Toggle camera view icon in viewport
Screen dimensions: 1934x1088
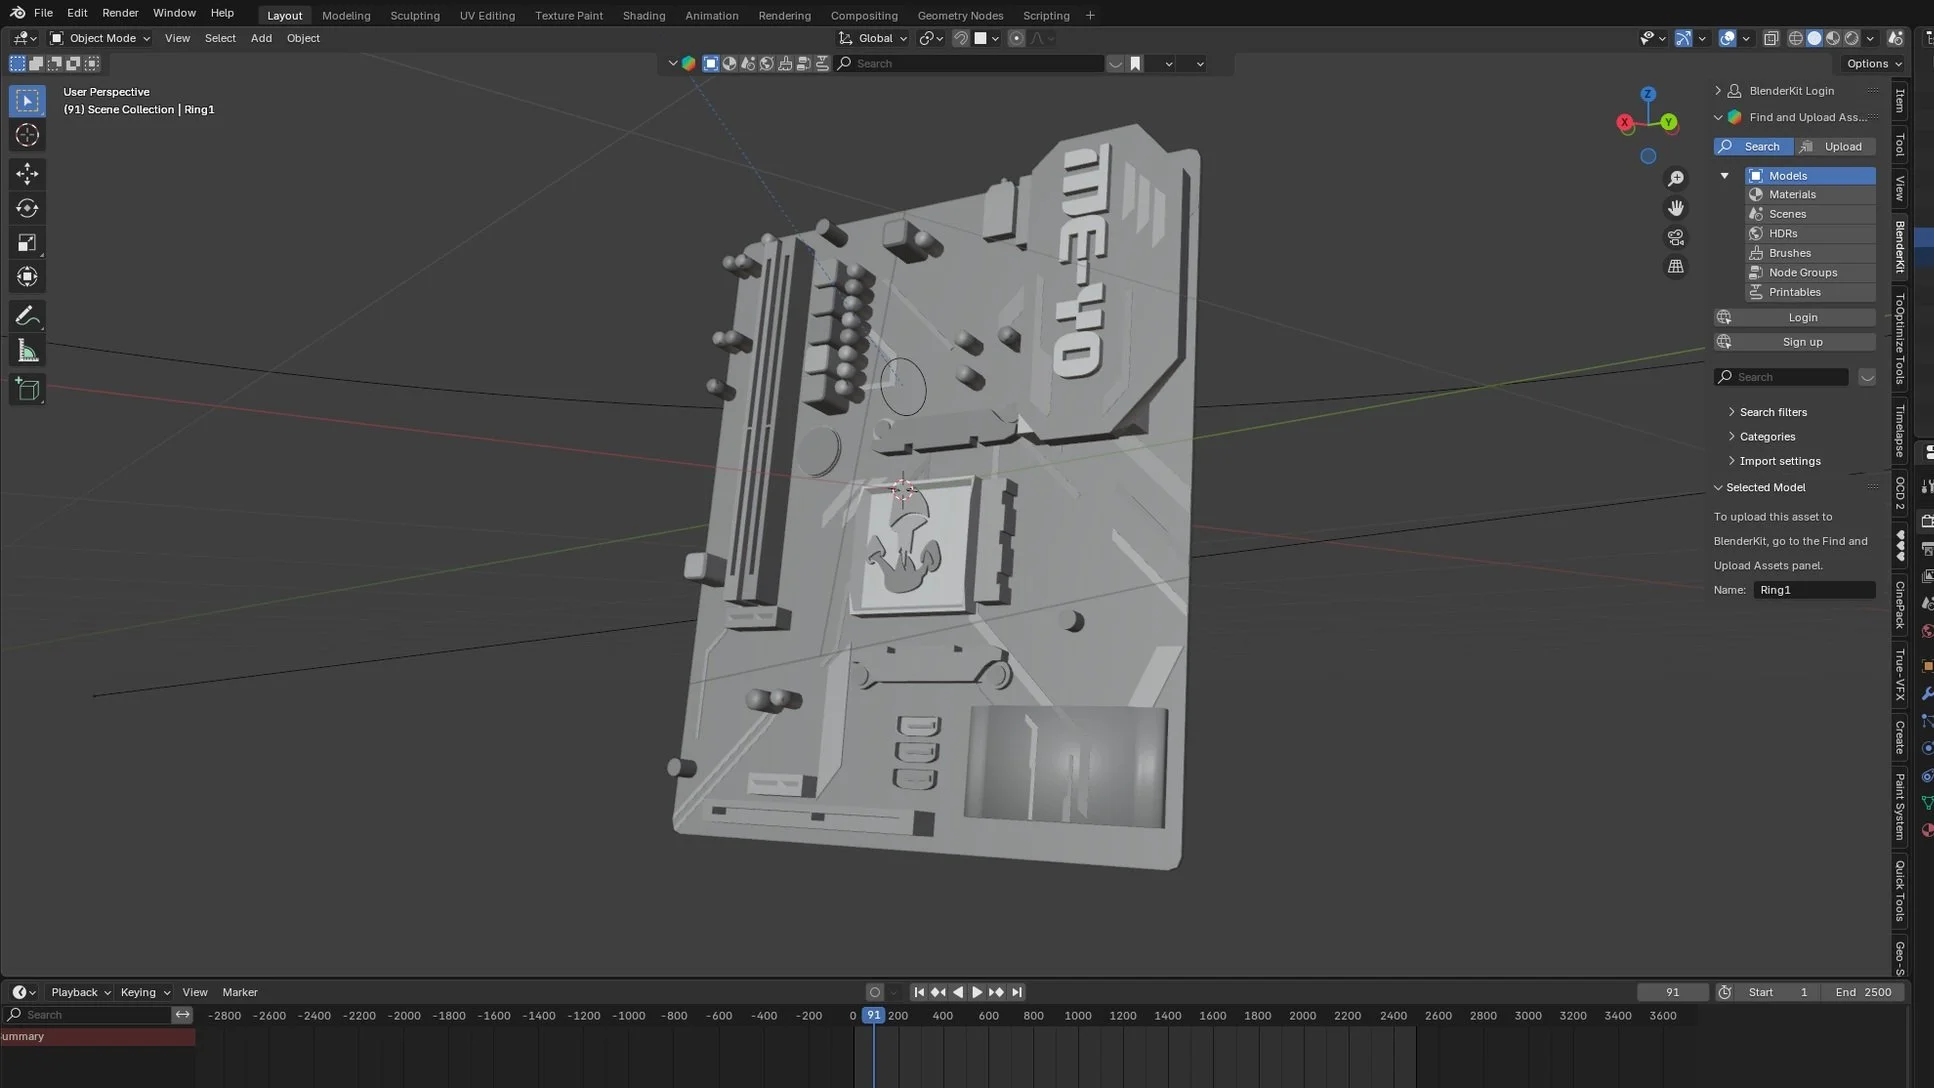coord(1675,238)
